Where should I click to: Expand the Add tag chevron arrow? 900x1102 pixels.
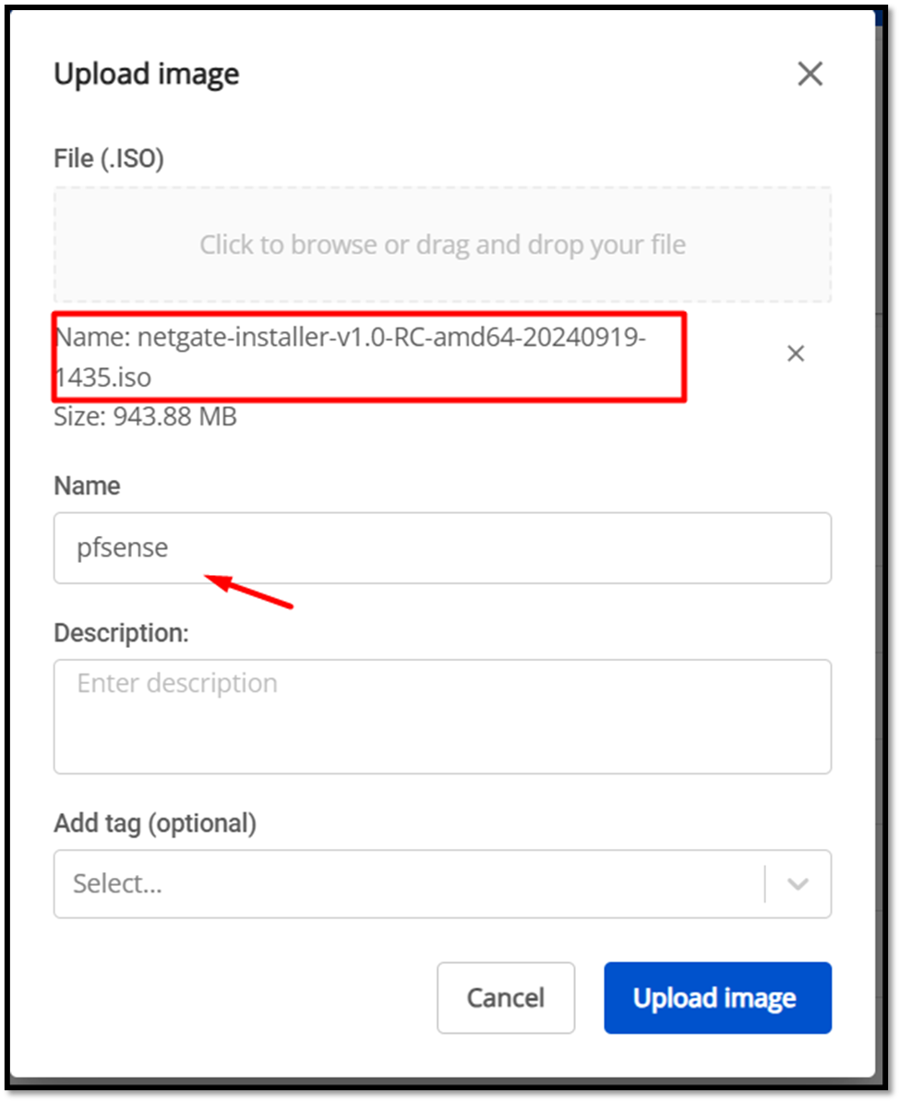[x=797, y=884]
